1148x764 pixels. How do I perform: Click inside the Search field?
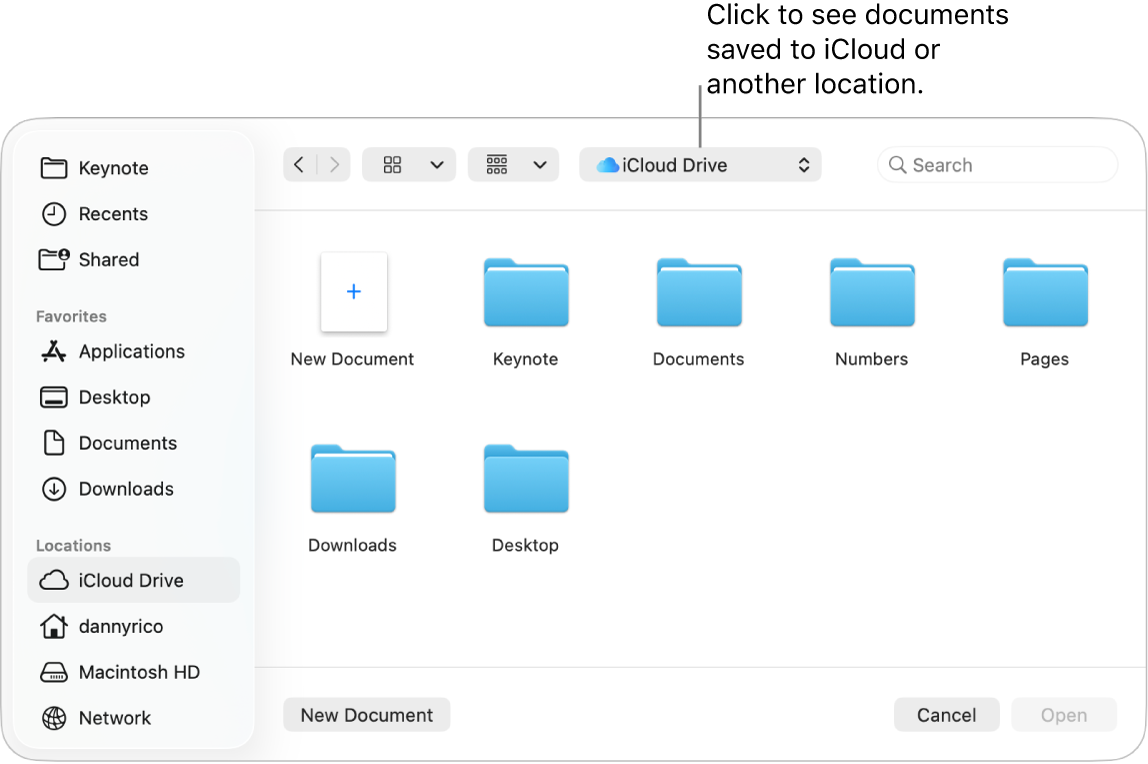point(997,164)
